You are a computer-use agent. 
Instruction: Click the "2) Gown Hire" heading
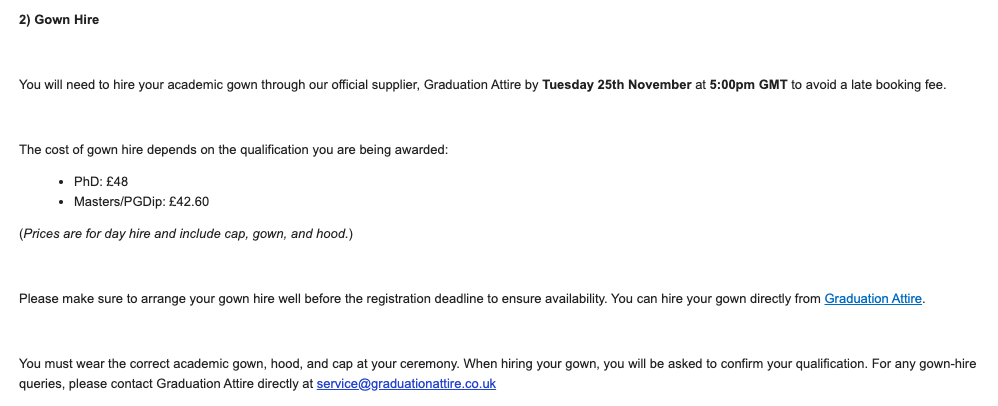(59, 19)
